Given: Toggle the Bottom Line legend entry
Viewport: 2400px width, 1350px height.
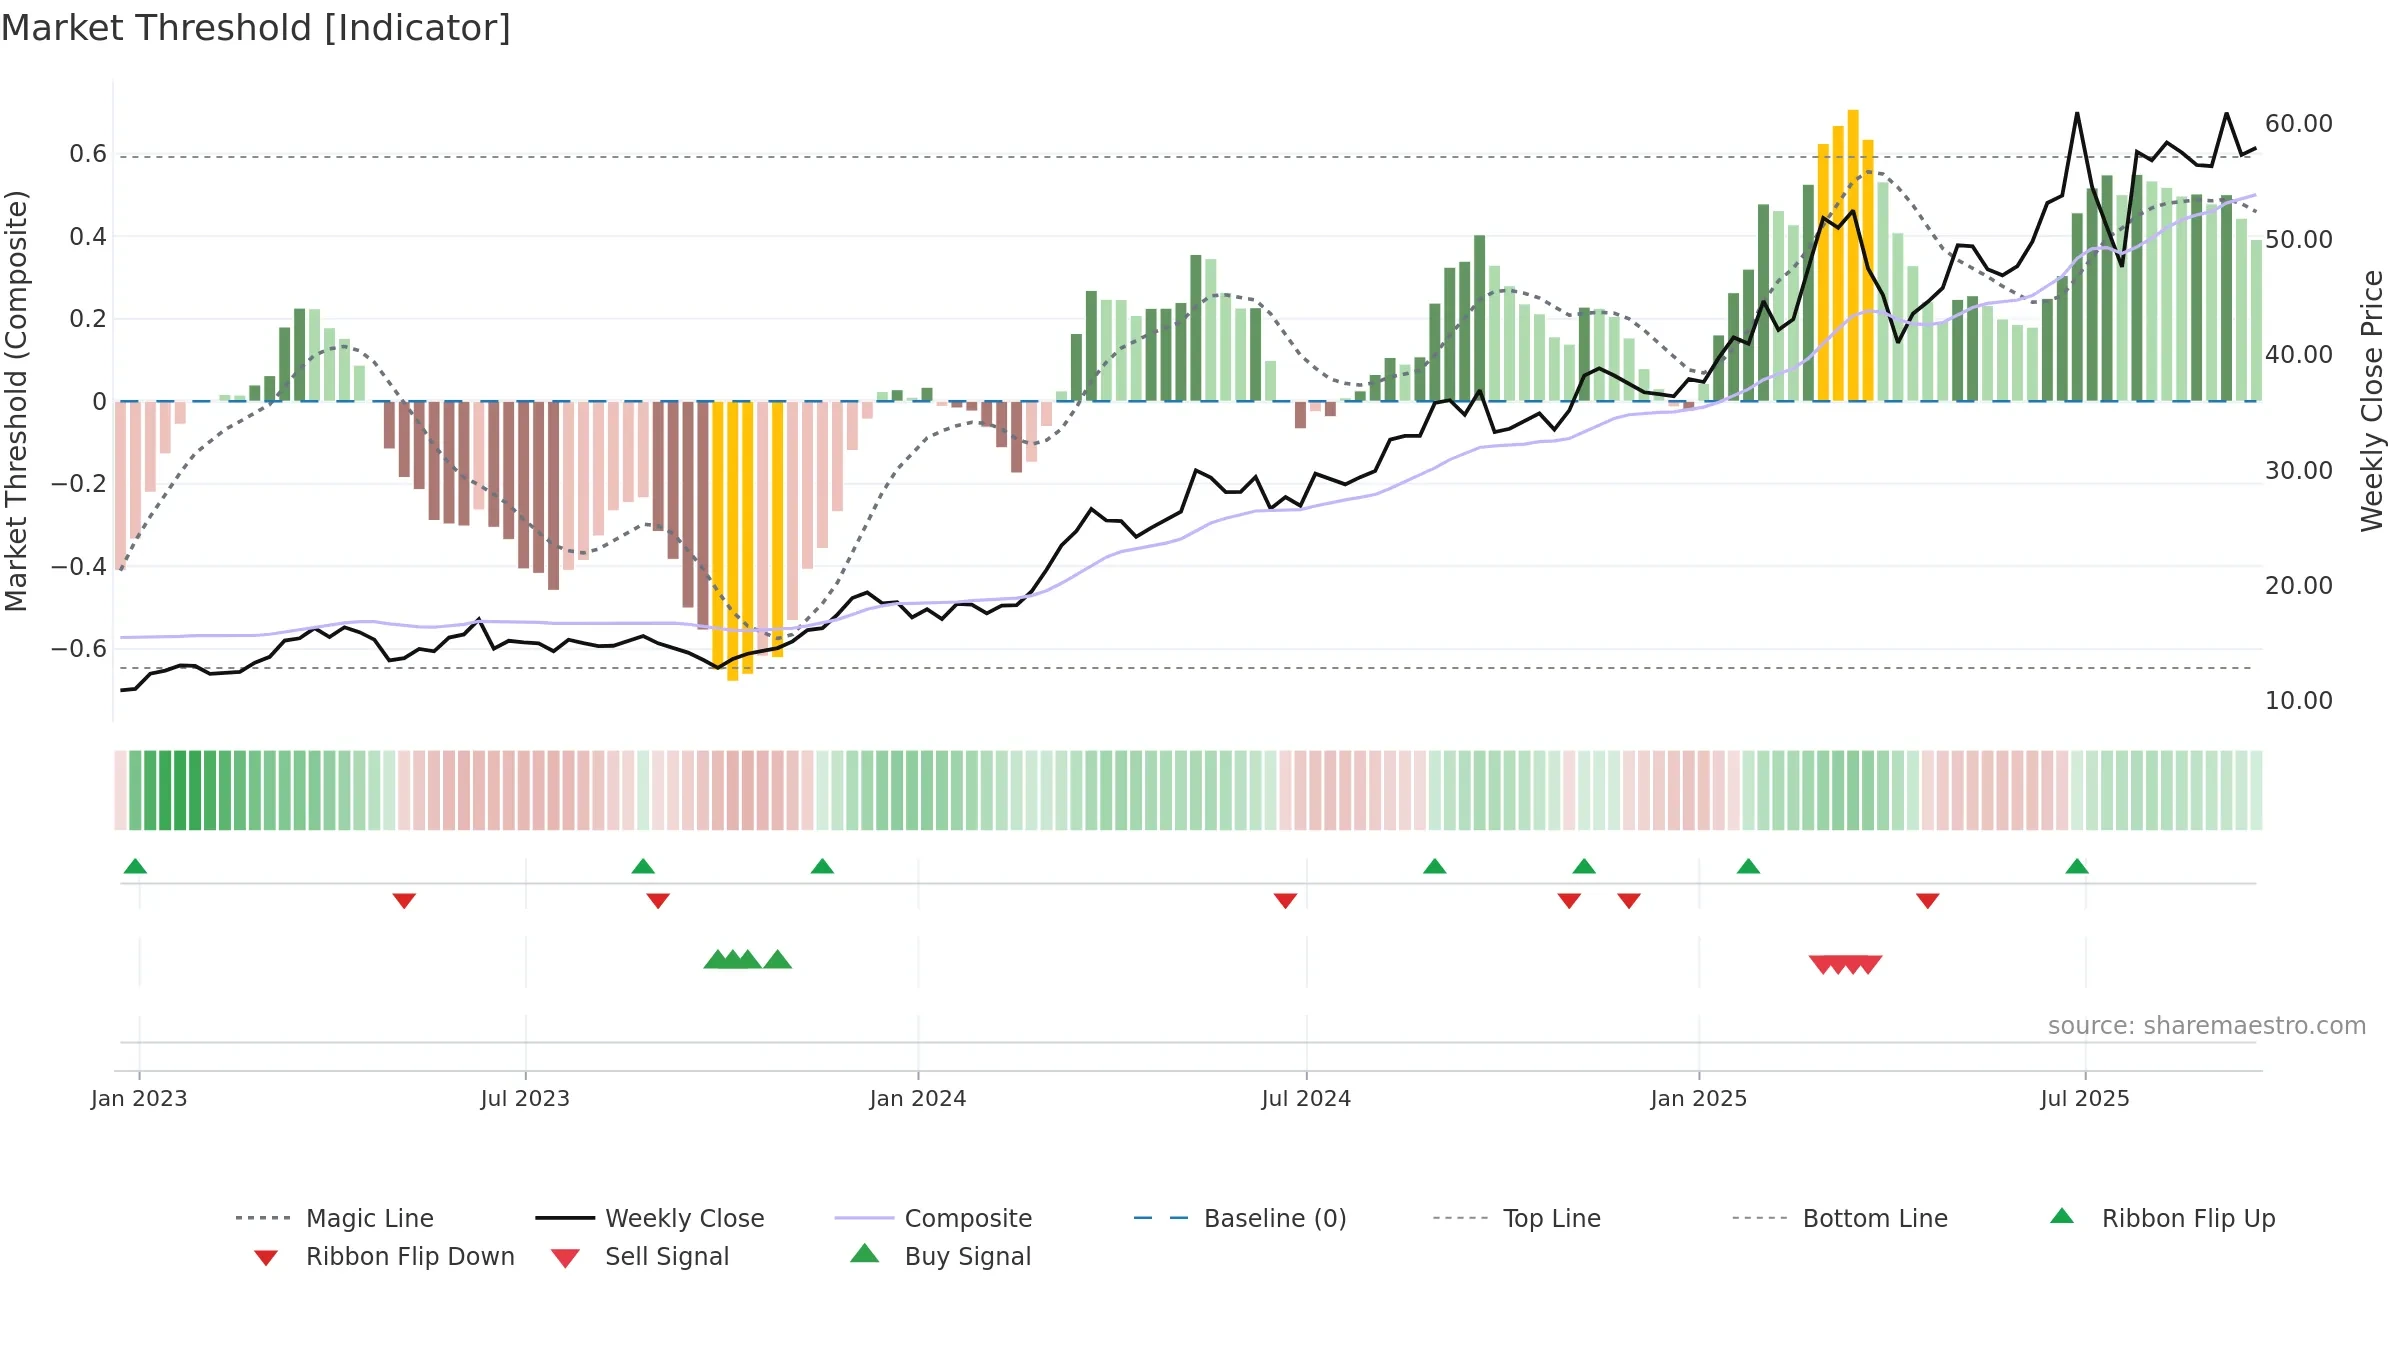Looking at the screenshot, I should [x=1840, y=1218].
